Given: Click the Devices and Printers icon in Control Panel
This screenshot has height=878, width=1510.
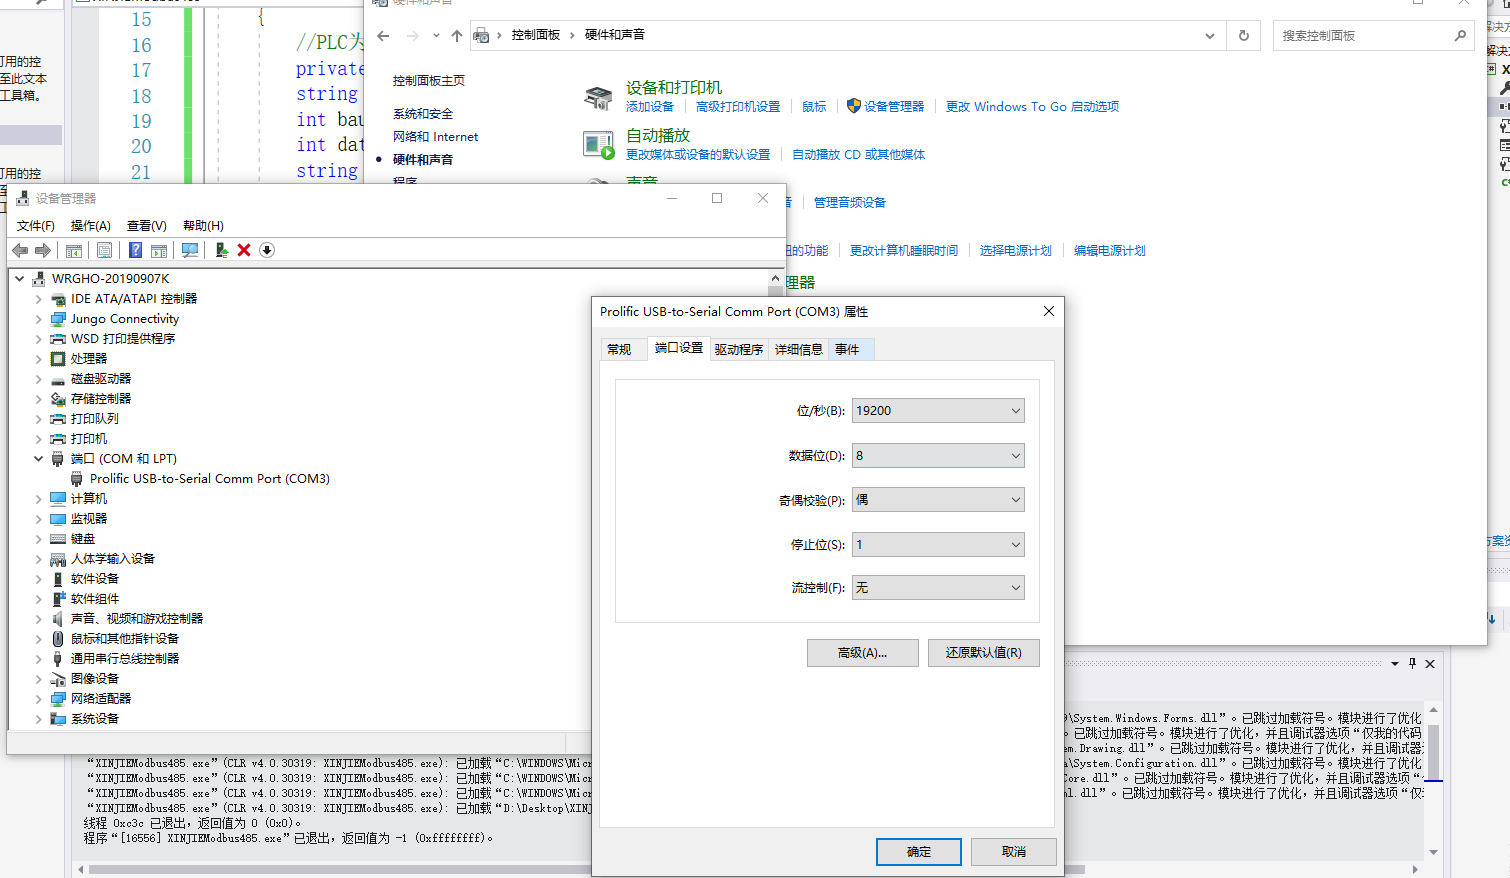Looking at the screenshot, I should coord(598,97).
